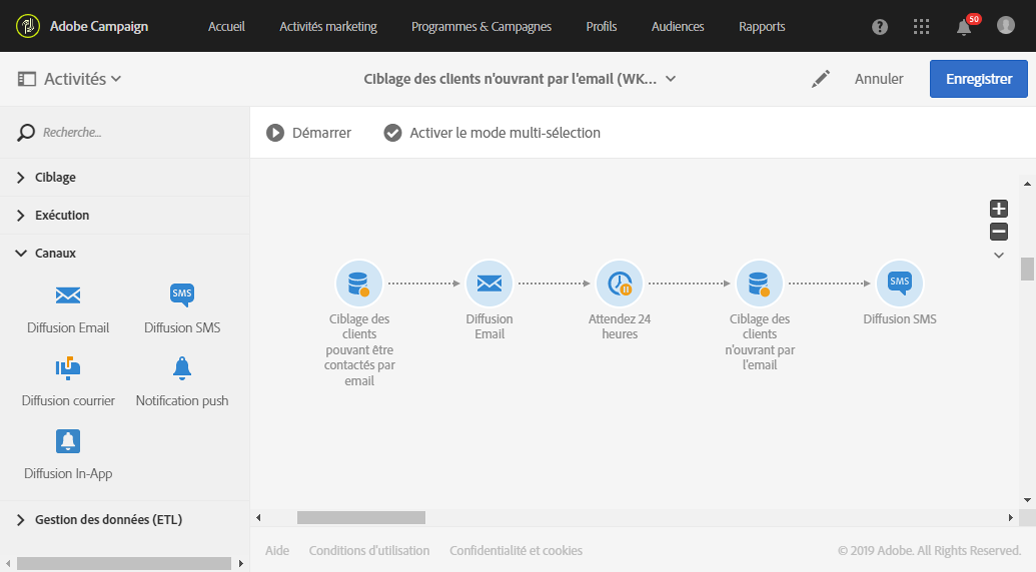
Task: Open the notifications bell in the header
Action: pos(964,27)
